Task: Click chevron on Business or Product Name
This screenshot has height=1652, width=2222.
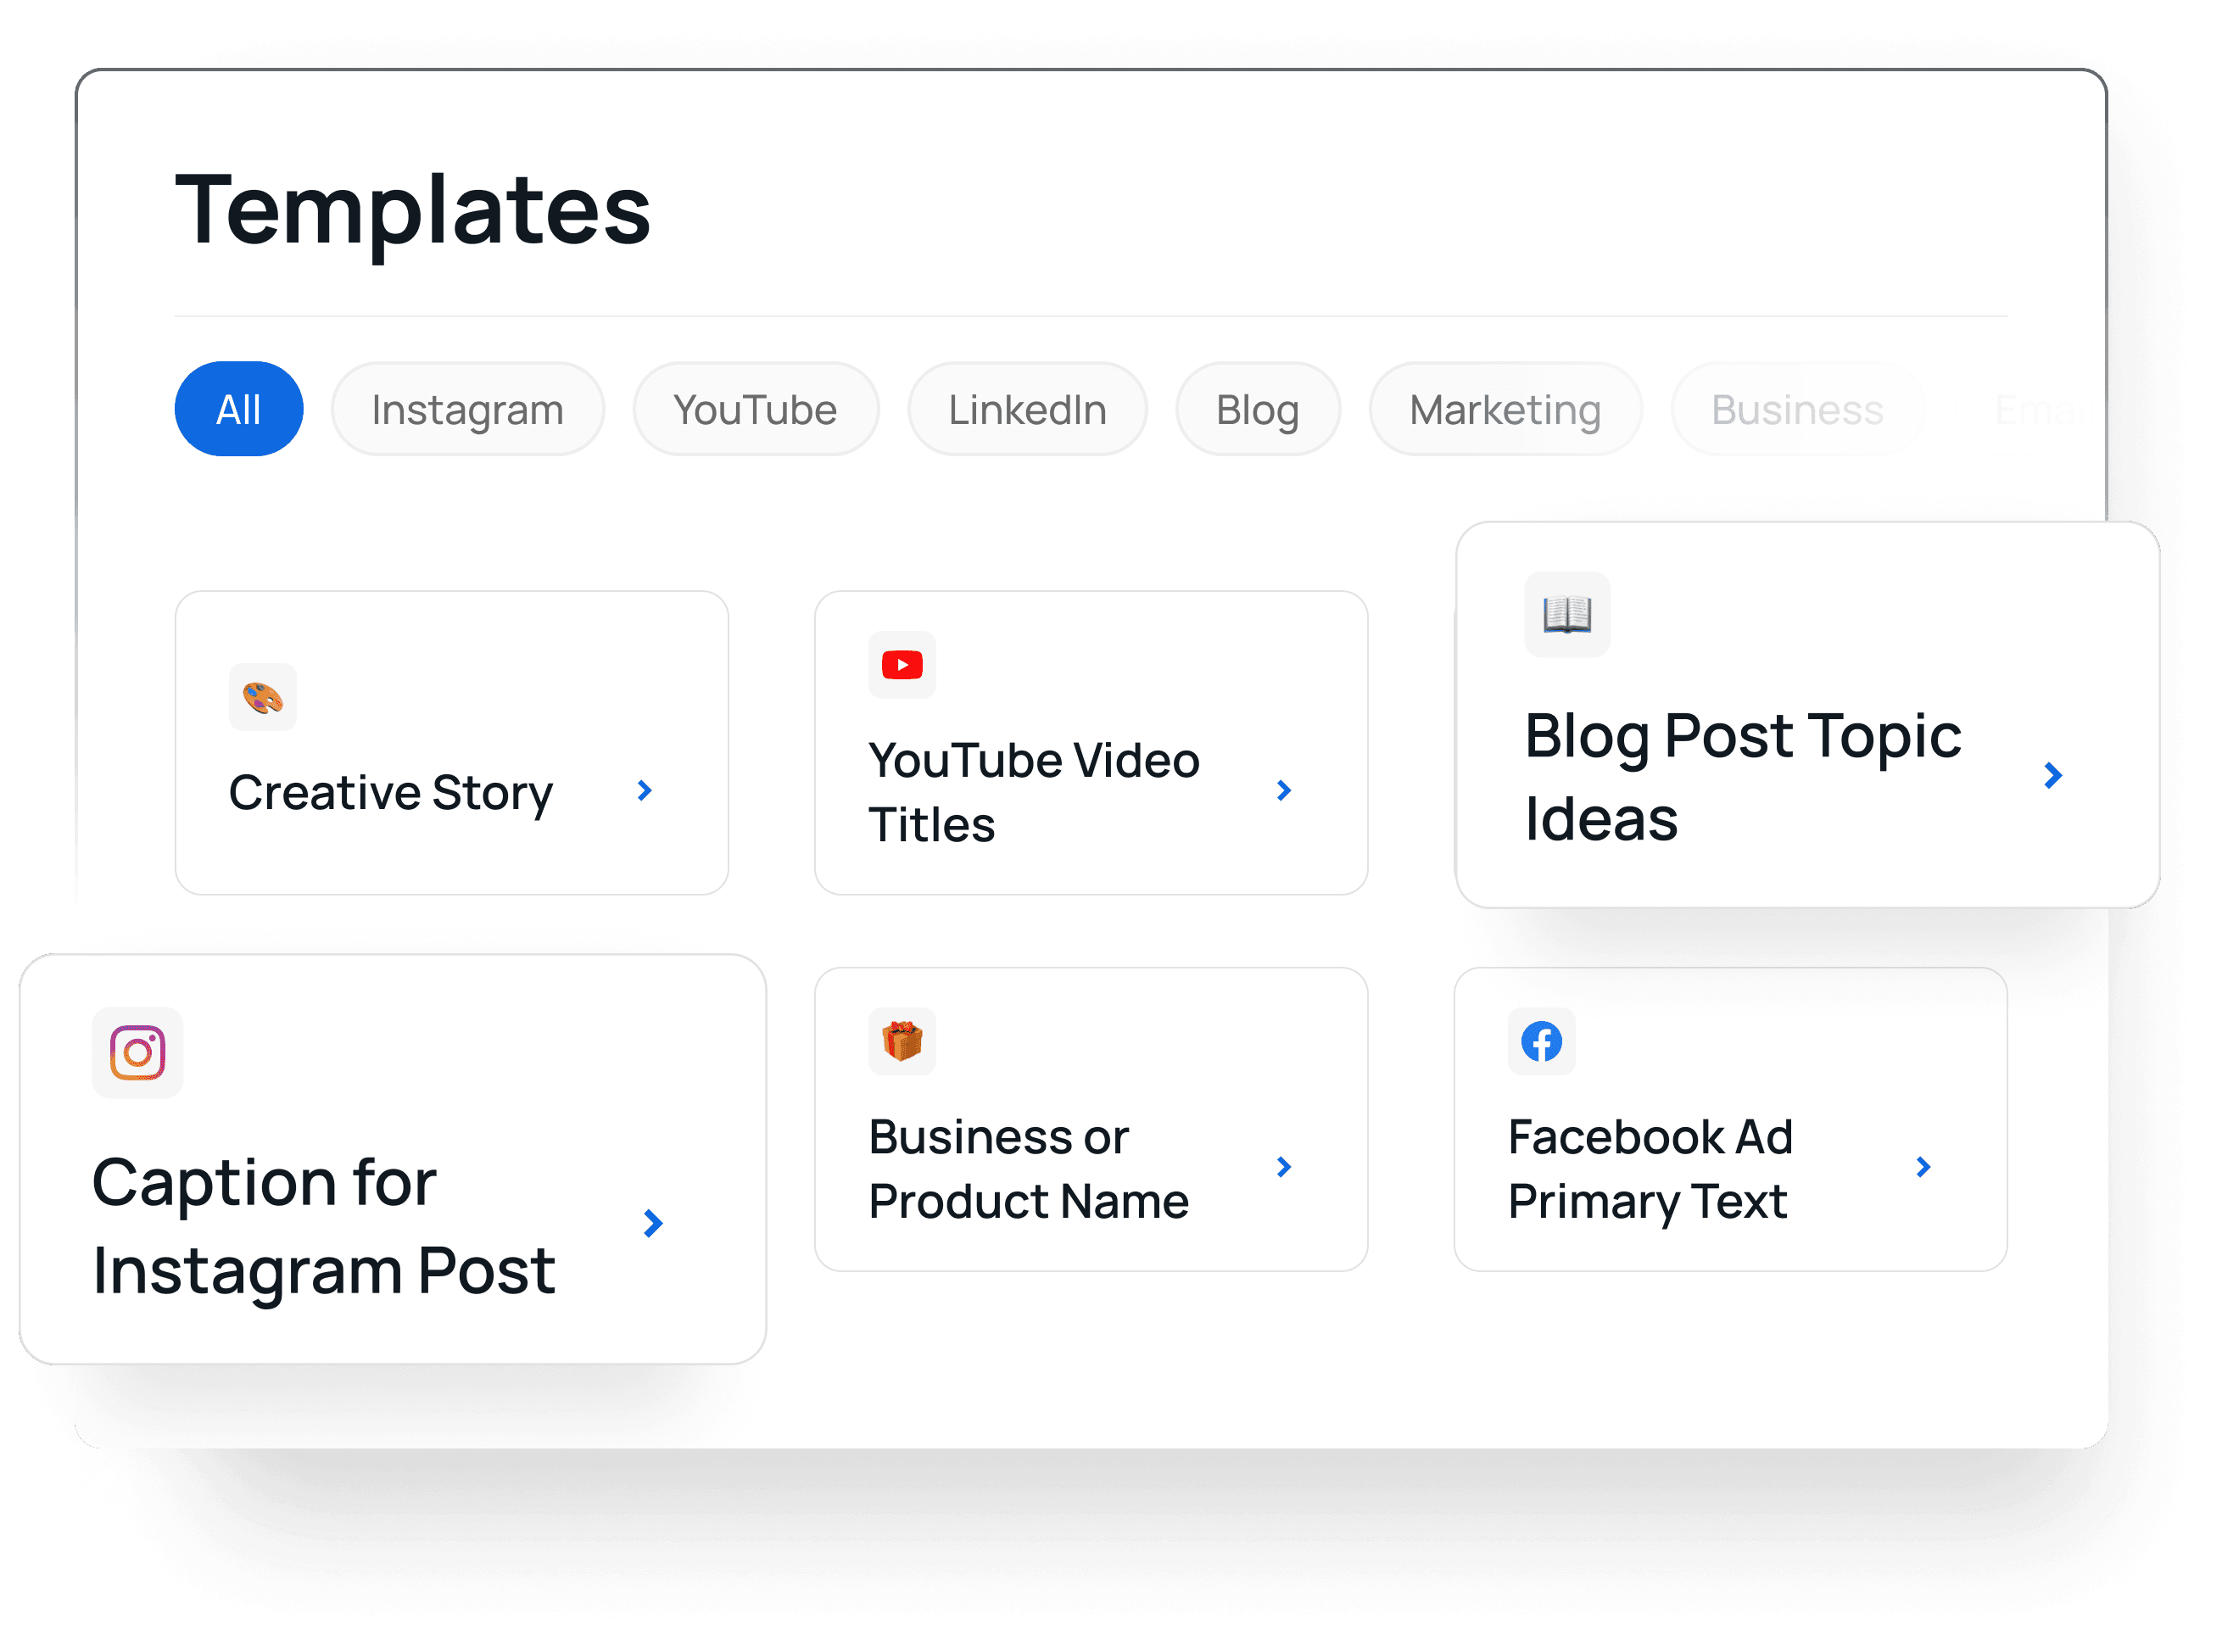Action: pyautogui.click(x=1284, y=1167)
